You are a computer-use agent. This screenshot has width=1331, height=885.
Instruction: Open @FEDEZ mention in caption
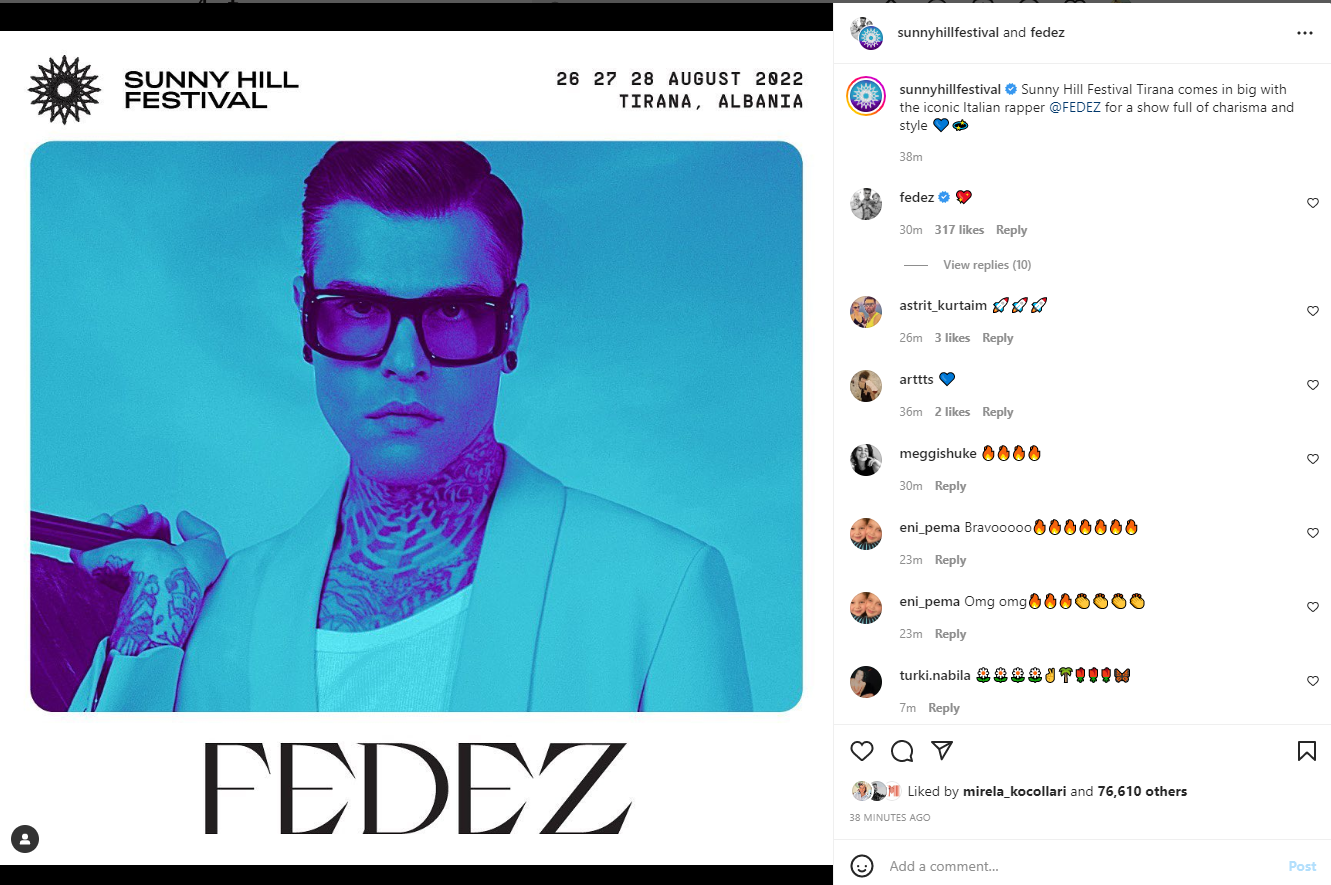coord(1075,107)
